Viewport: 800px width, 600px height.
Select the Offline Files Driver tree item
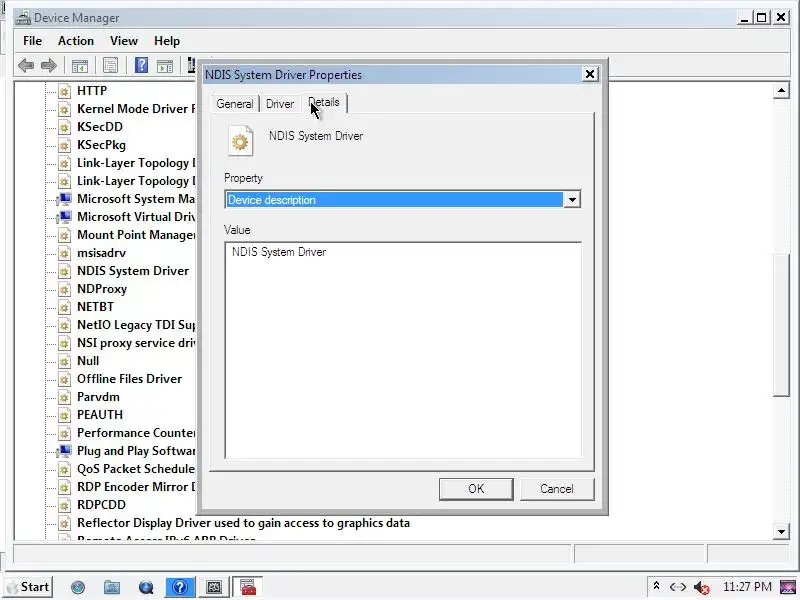pyautogui.click(x=129, y=379)
